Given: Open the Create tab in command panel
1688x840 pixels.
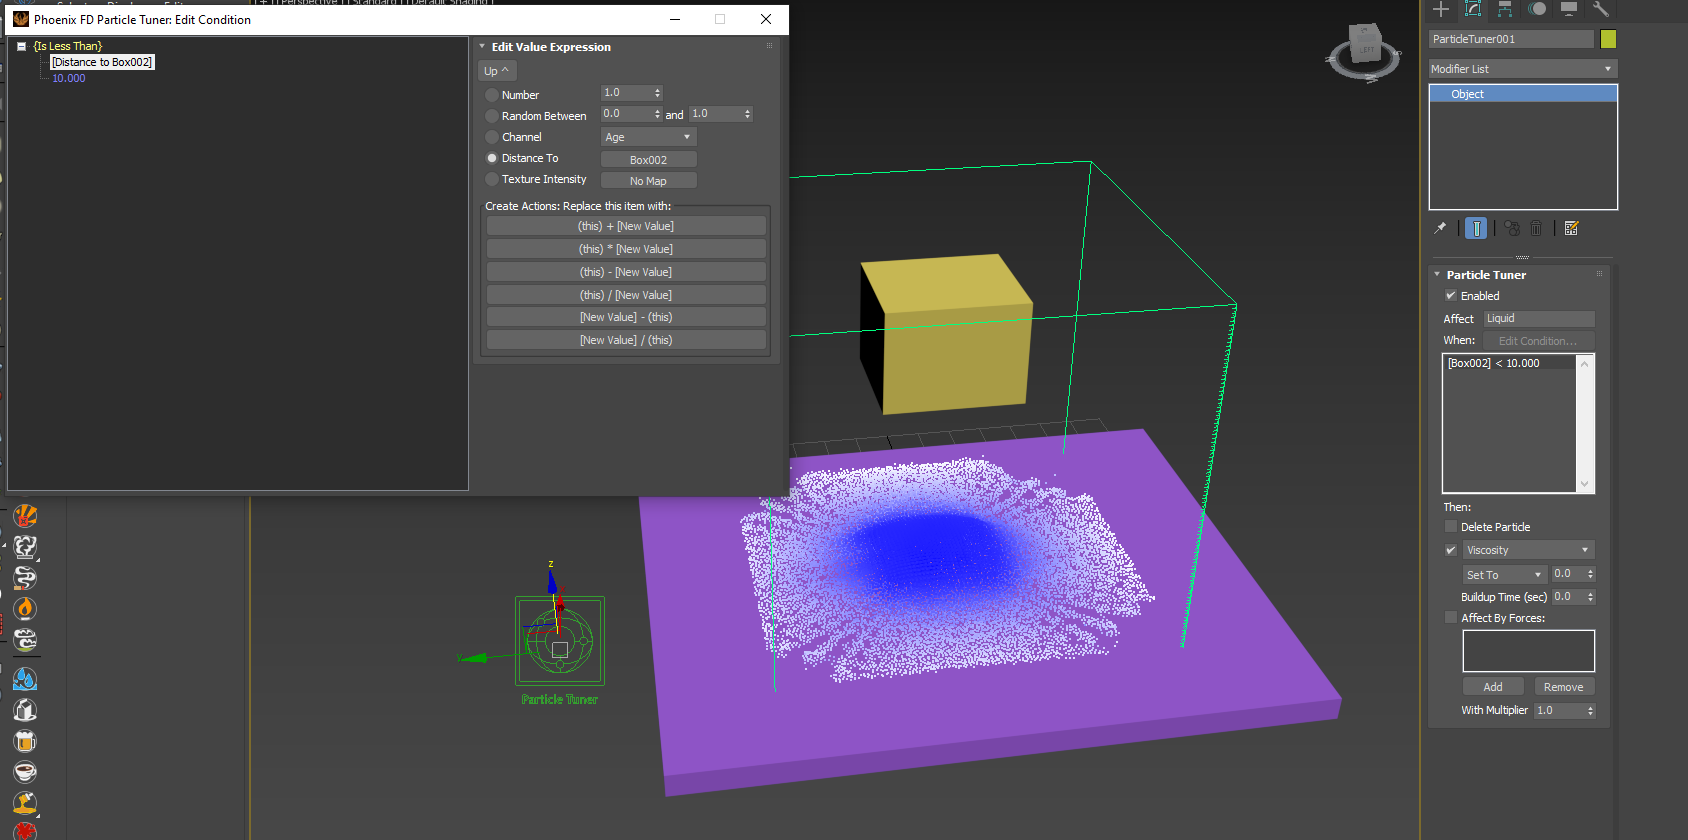Looking at the screenshot, I should point(1441,9).
